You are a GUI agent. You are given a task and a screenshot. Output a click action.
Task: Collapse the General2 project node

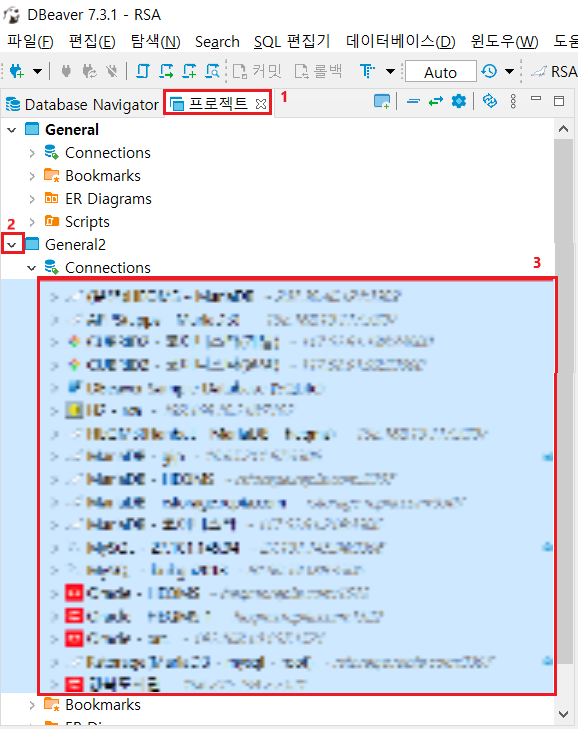12,244
